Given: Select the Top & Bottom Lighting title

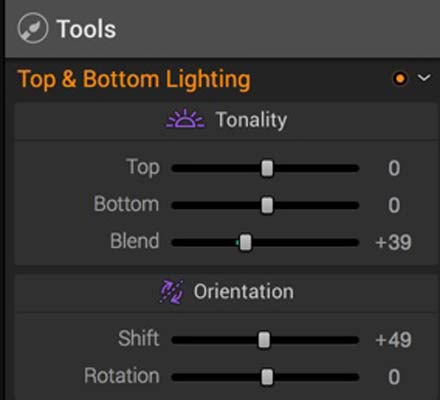Looking at the screenshot, I should [x=134, y=80].
